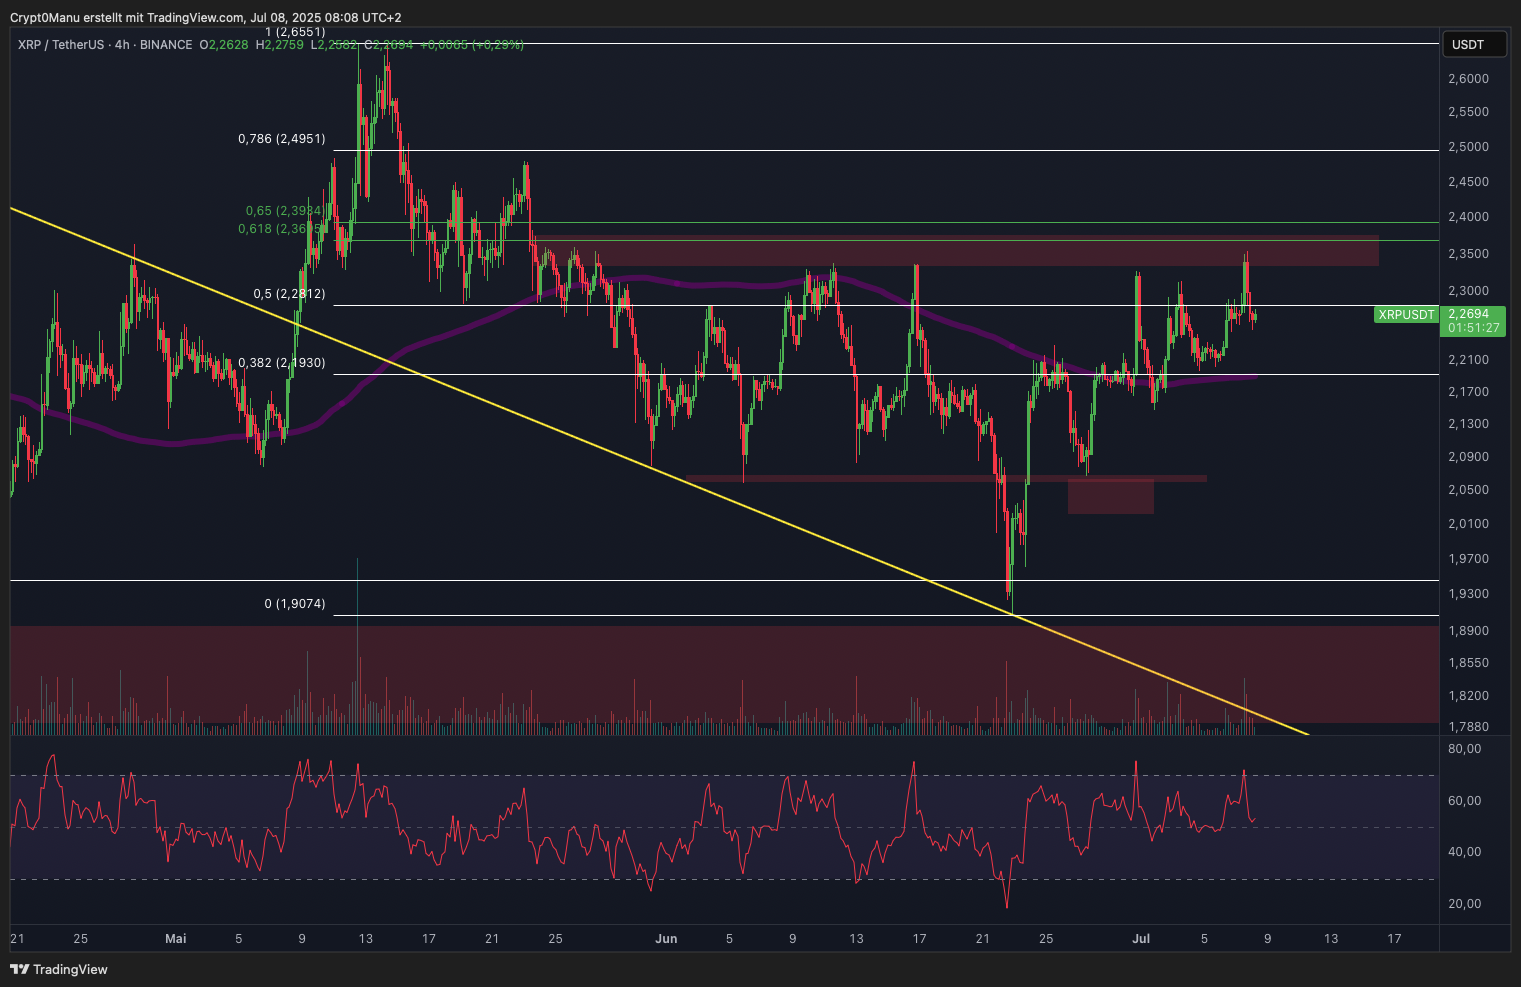Click the green XRPUSDT symbol label
Viewport: 1521px width, 987px height.
tap(1405, 315)
